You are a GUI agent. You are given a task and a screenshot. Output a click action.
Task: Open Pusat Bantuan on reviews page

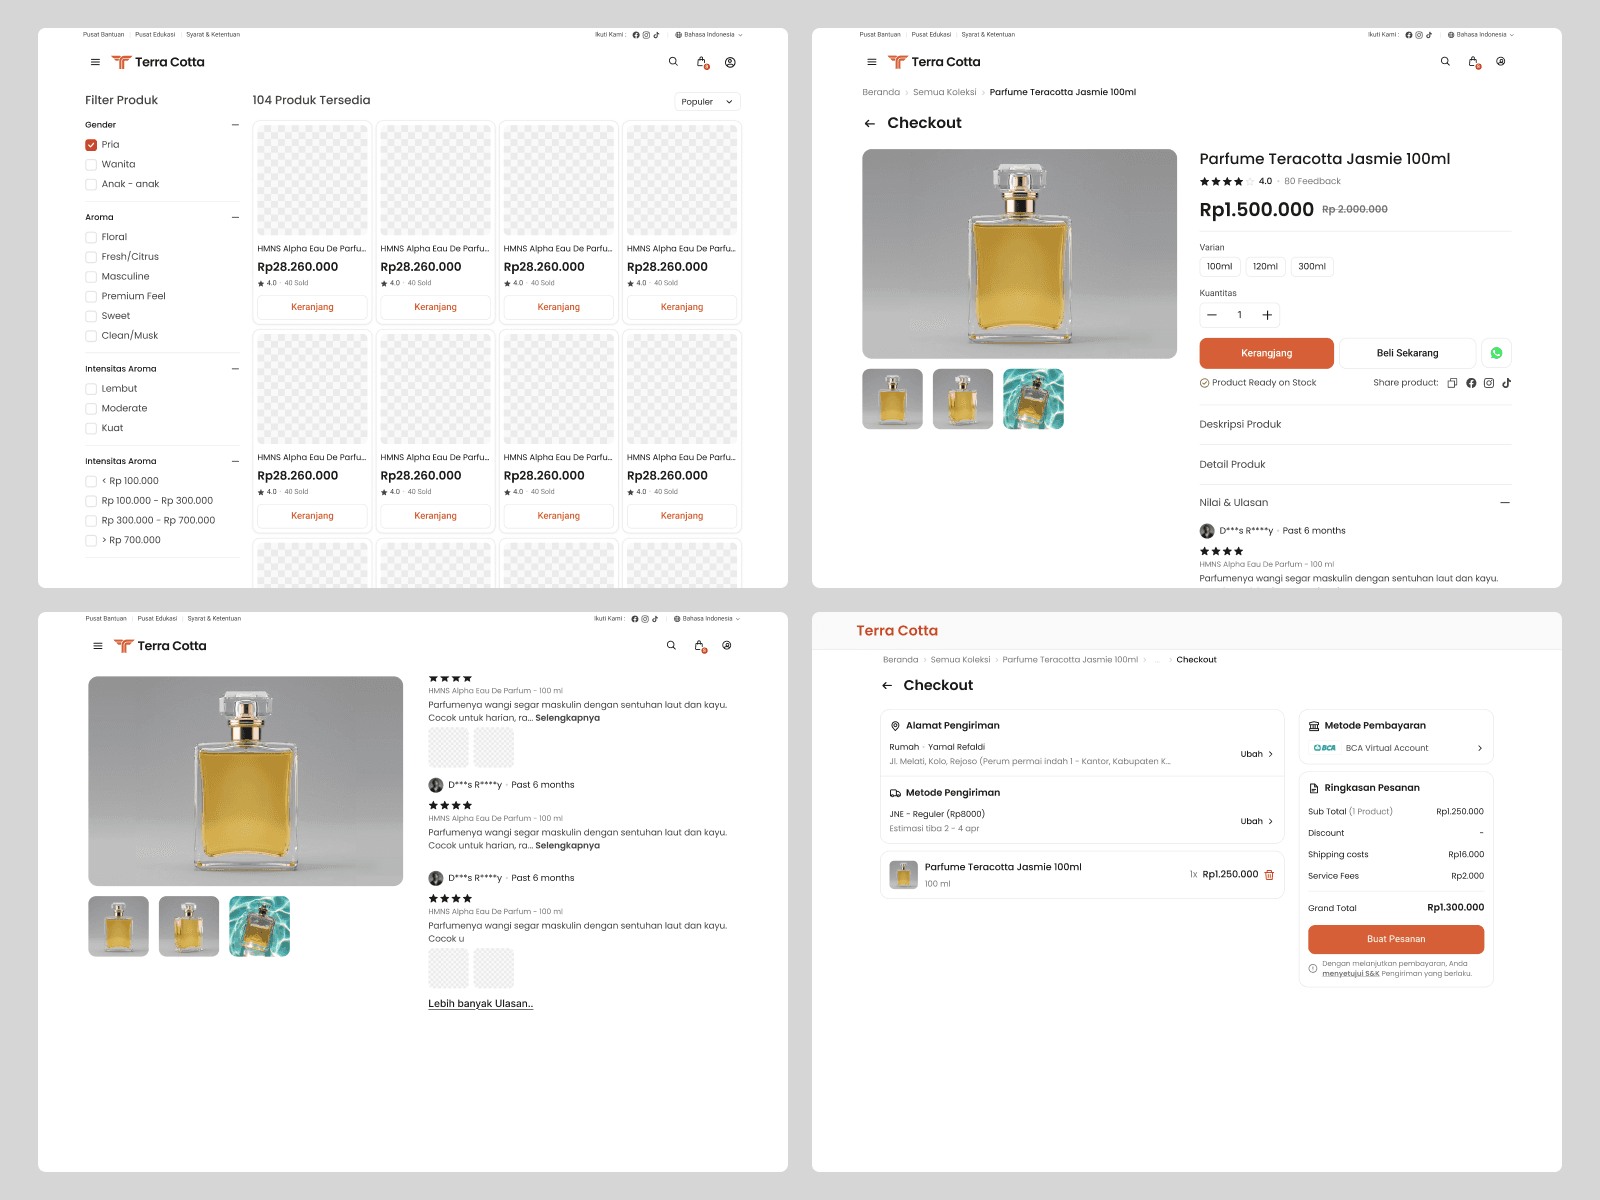point(106,619)
